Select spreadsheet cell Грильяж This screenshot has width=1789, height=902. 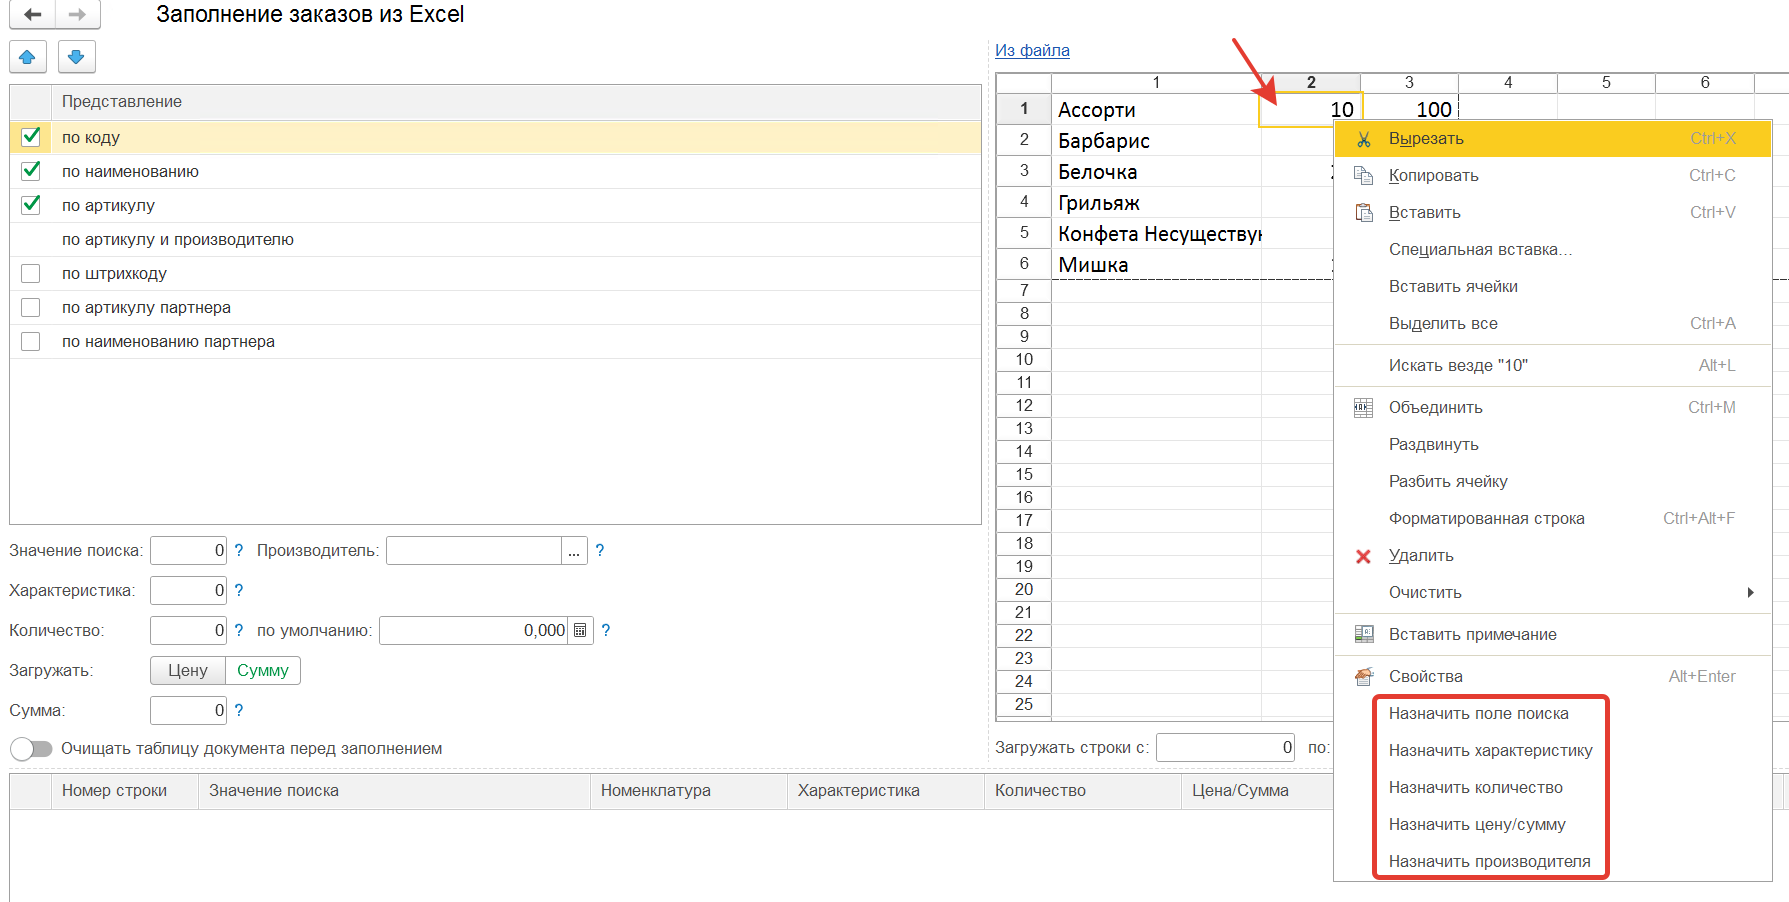(1156, 203)
